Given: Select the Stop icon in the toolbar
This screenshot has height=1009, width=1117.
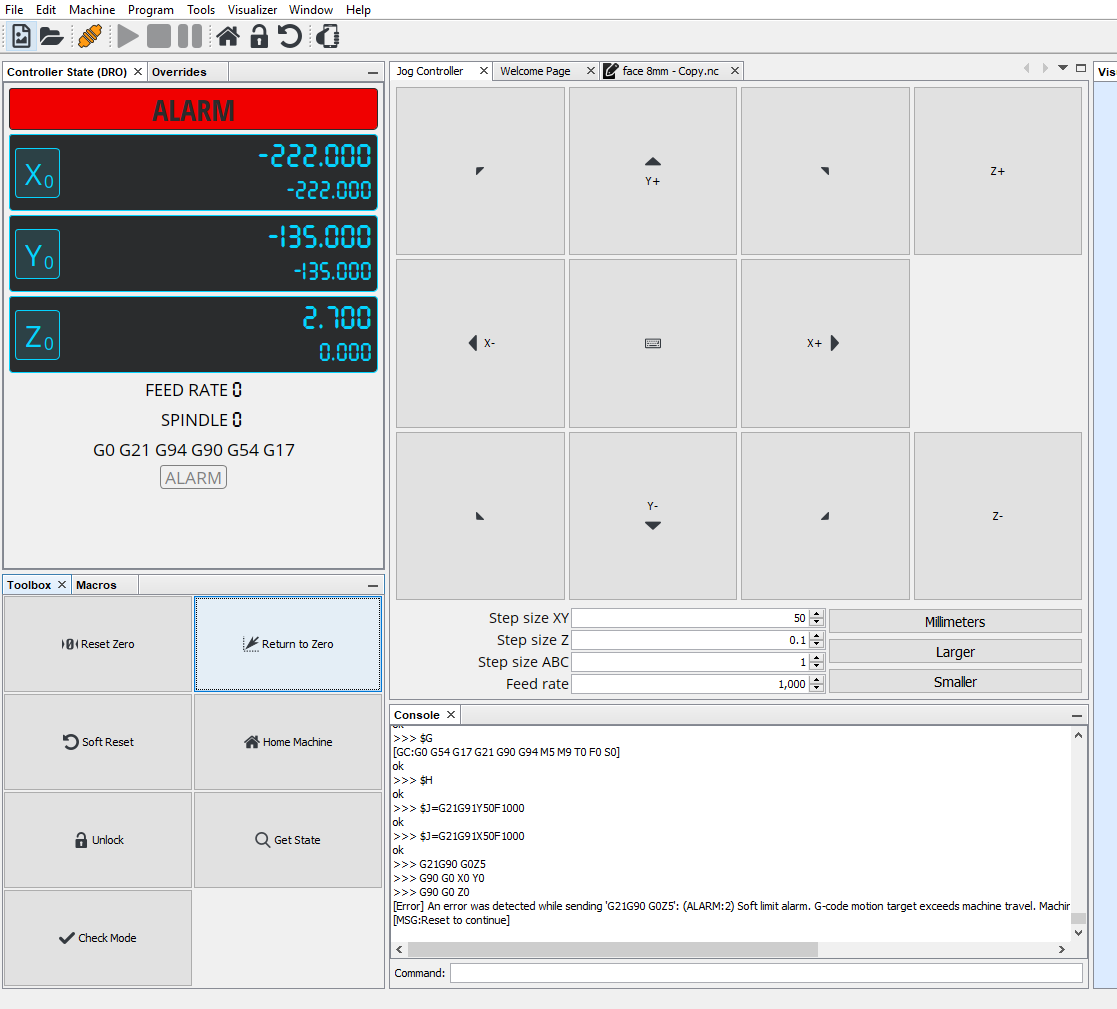Looking at the screenshot, I should pyautogui.click(x=159, y=36).
